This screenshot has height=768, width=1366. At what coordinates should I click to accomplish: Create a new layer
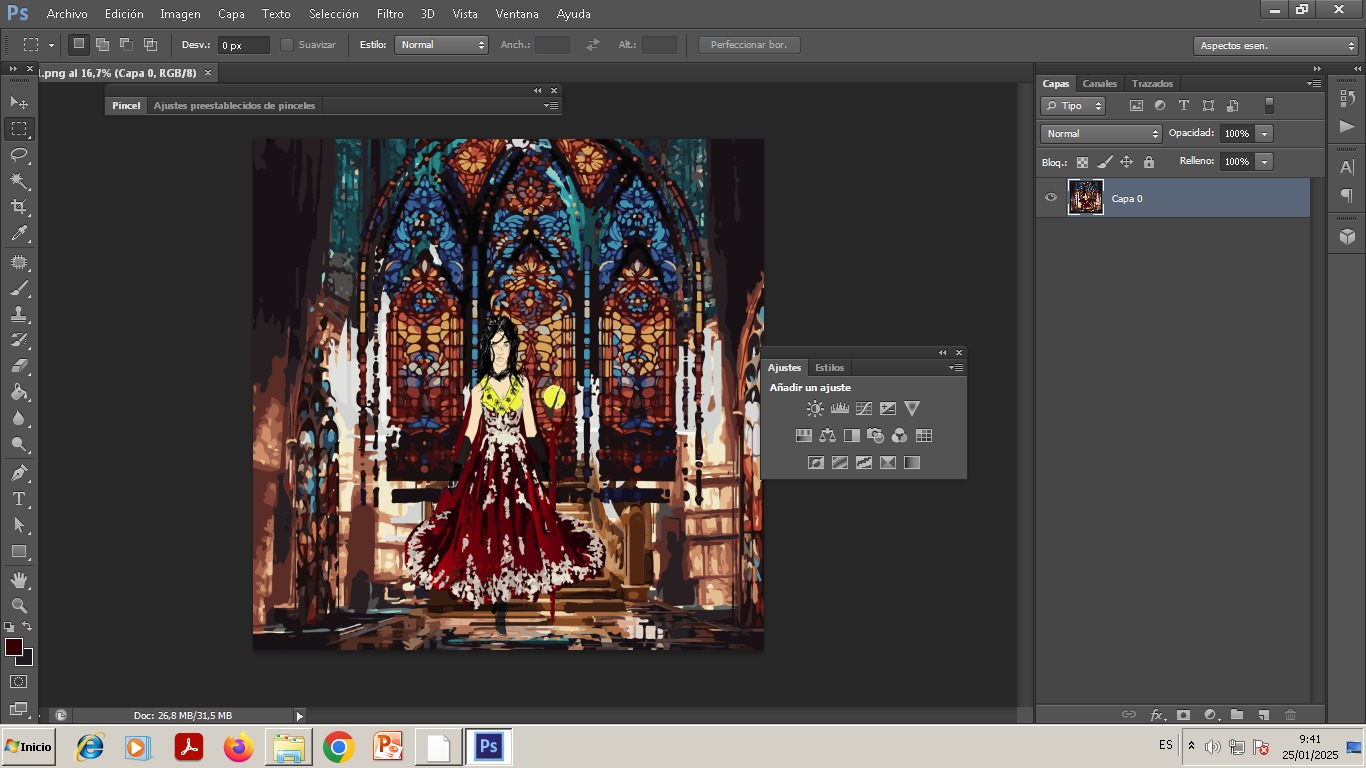1263,715
